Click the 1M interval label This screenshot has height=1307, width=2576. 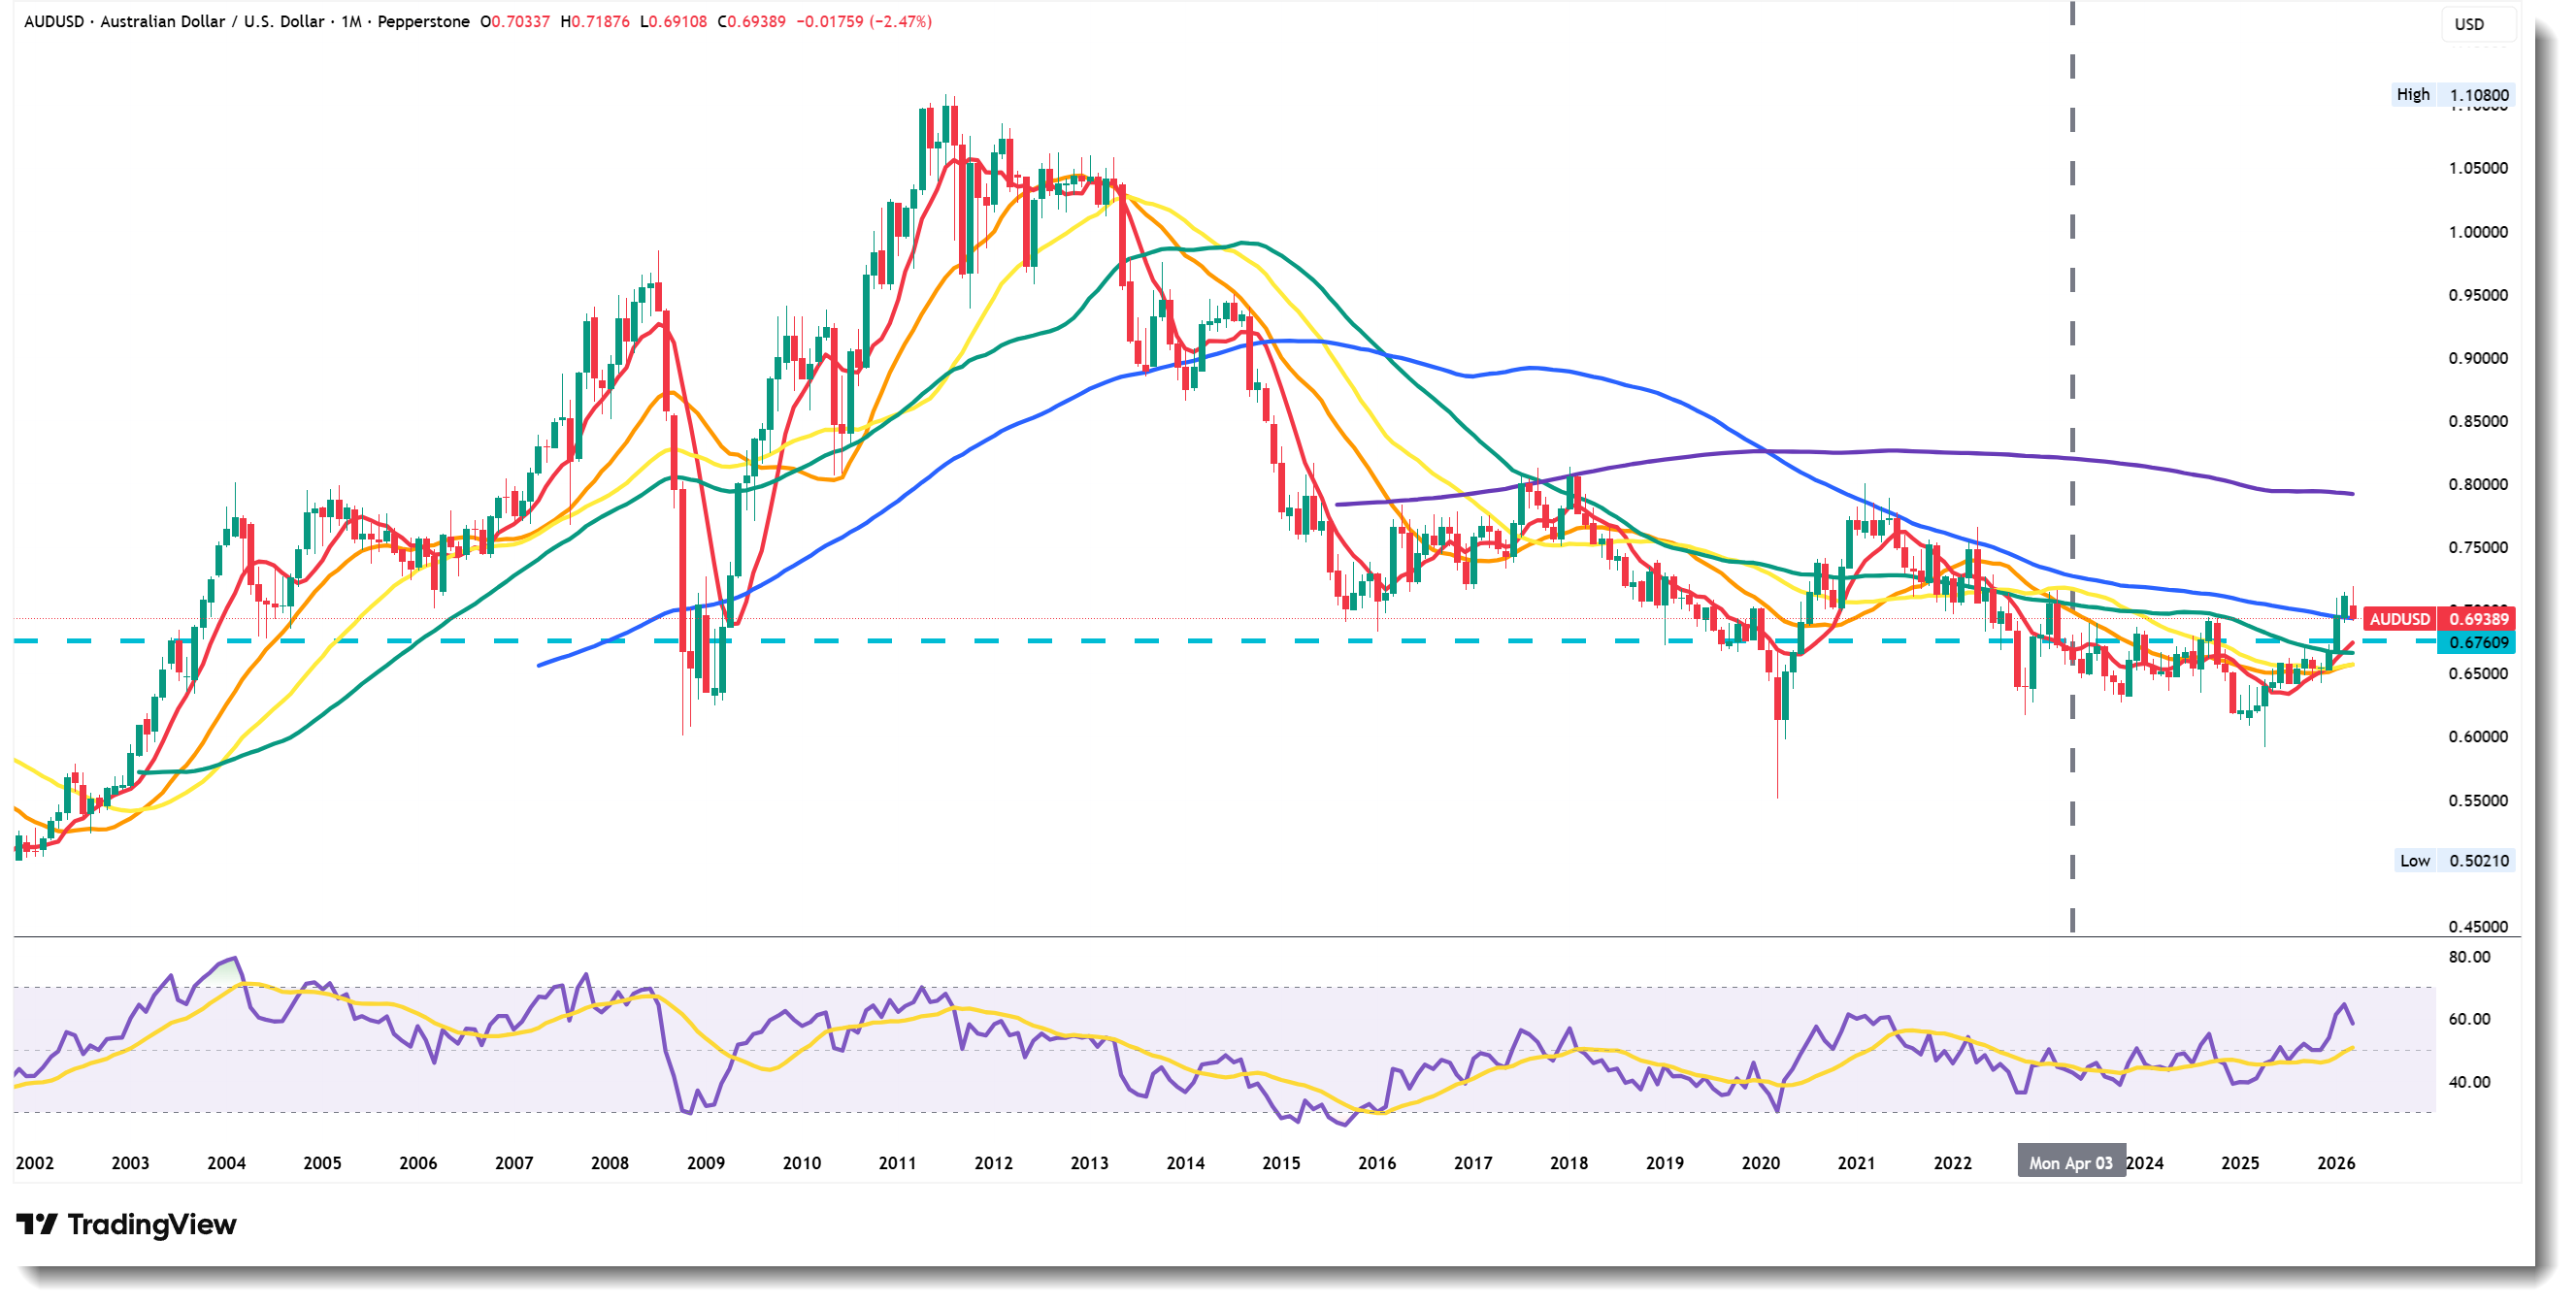tap(351, 21)
